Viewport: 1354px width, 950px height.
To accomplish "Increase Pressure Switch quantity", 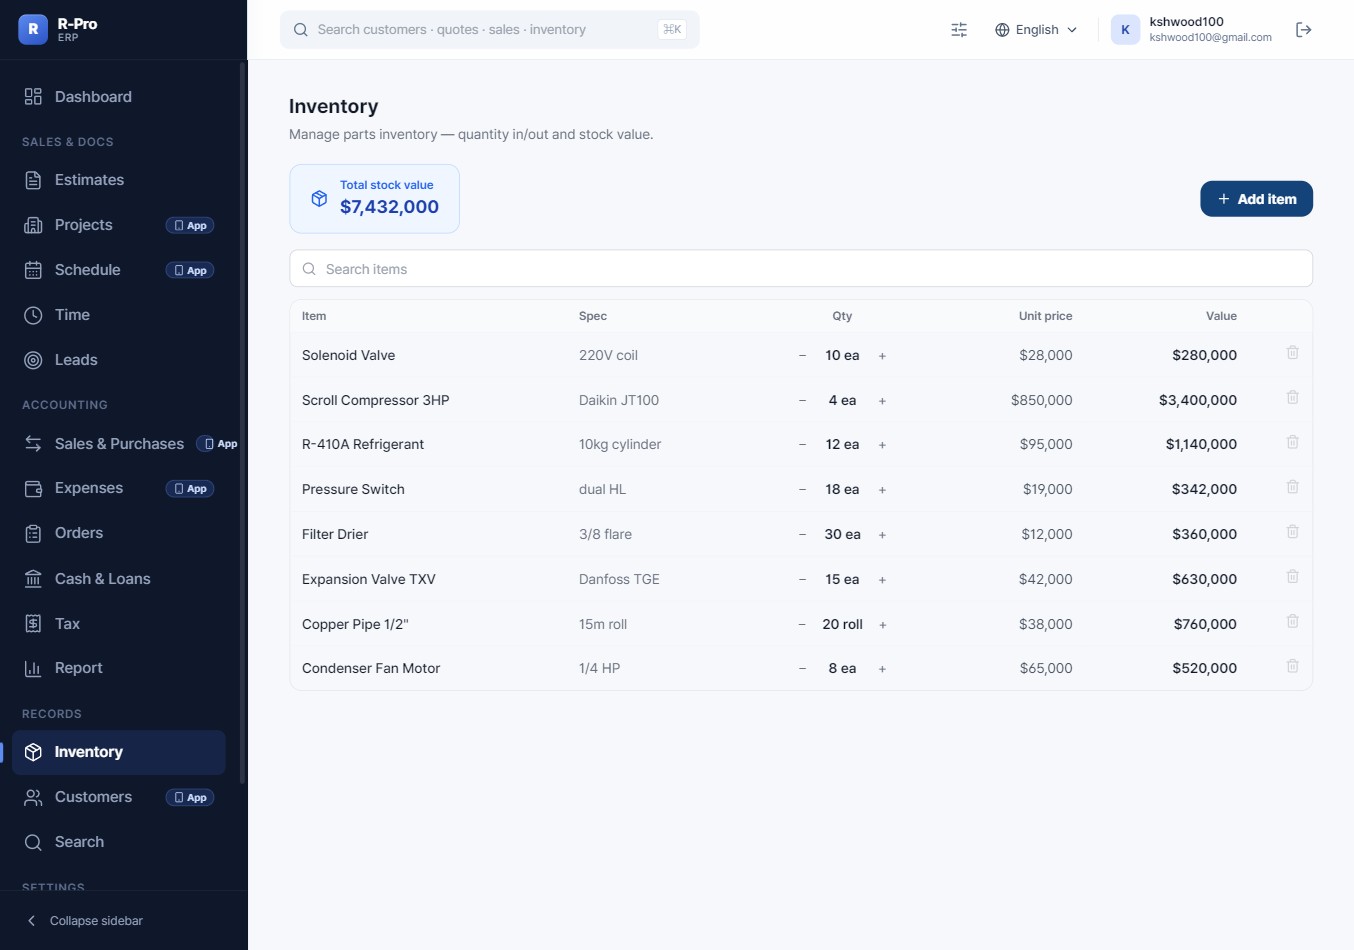I will pyautogui.click(x=882, y=490).
